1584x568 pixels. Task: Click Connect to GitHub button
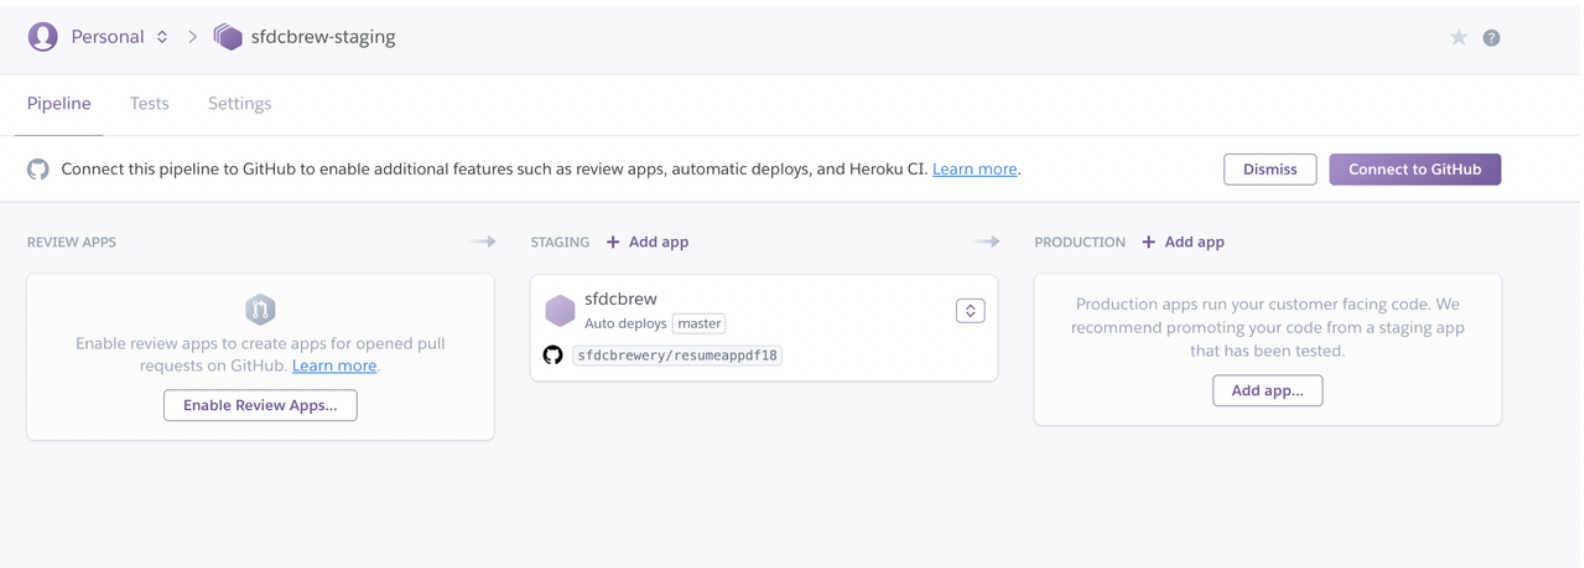pyautogui.click(x=1414, y=169)
